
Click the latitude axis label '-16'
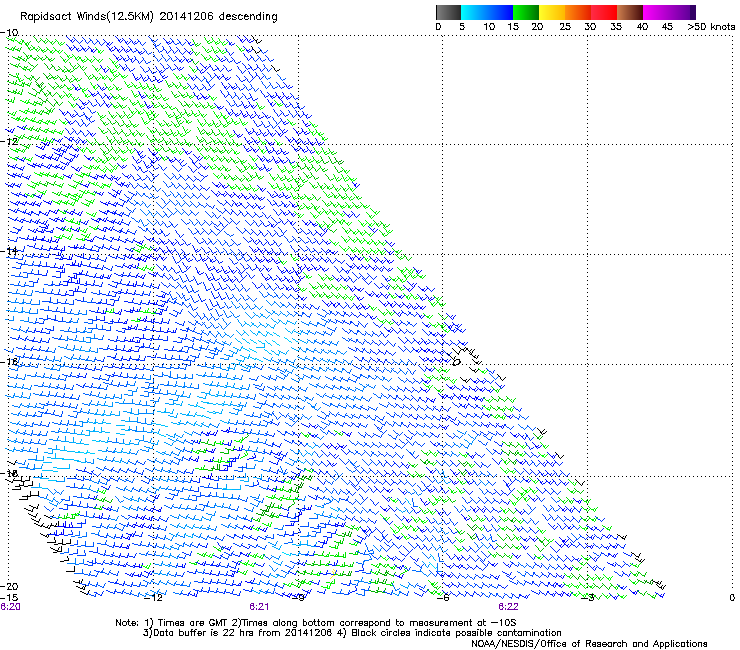click(10, 362)
